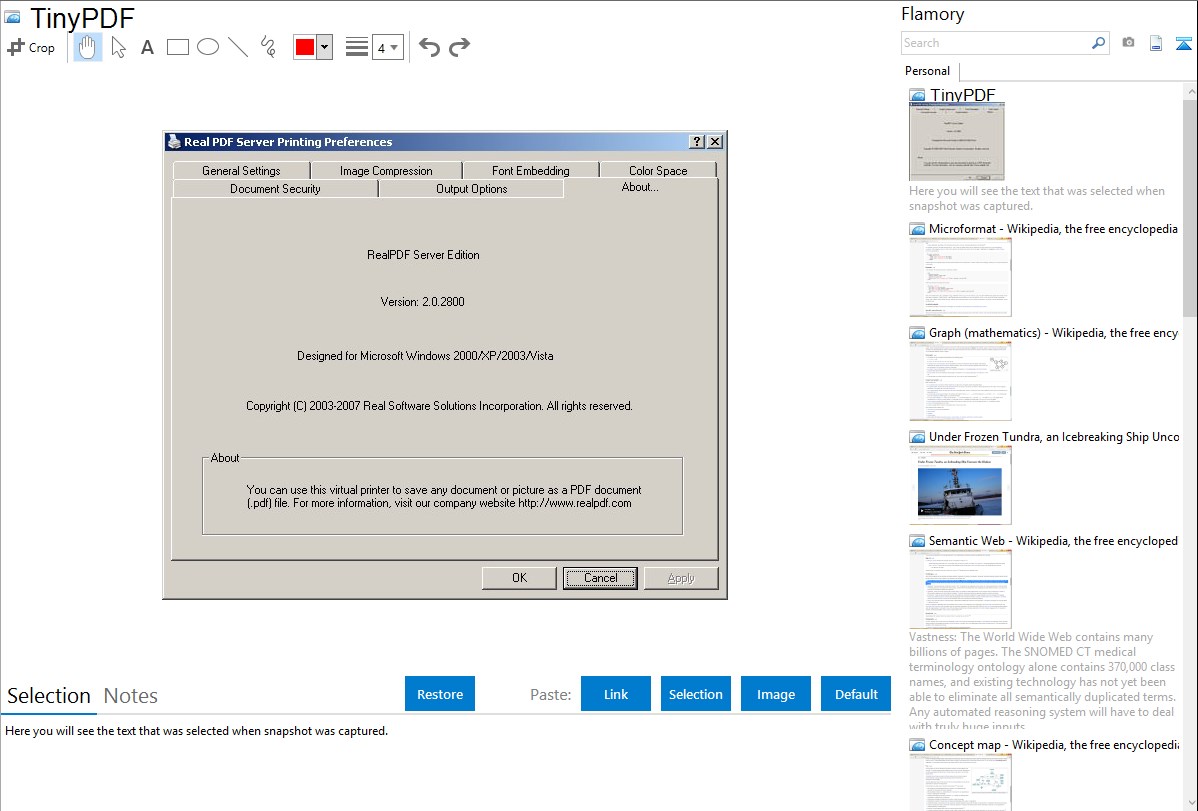This screenshot has width=1198, height=811.
Task: Click the Flamory search box
Action: [x=996, y=43]
